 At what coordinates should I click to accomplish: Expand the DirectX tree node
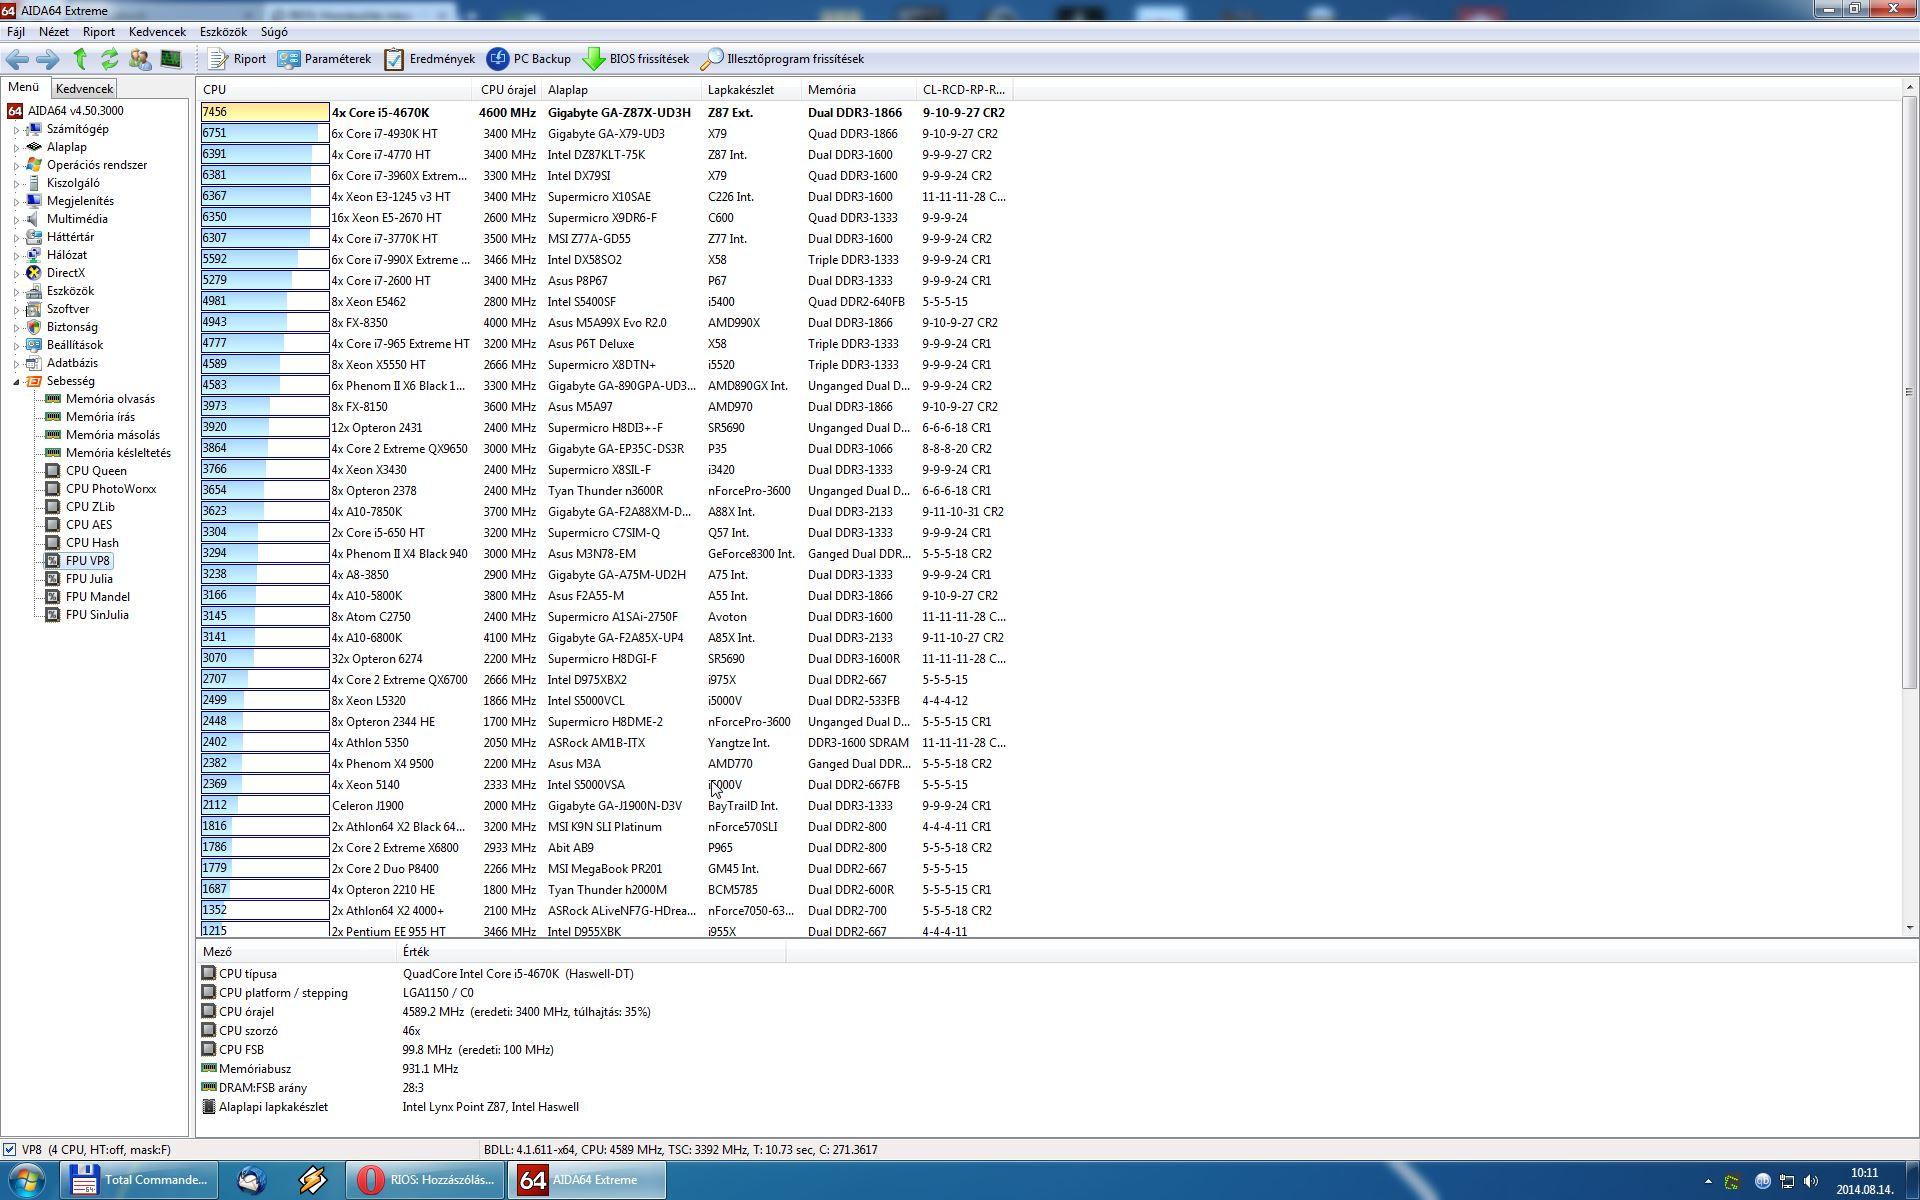16,273
